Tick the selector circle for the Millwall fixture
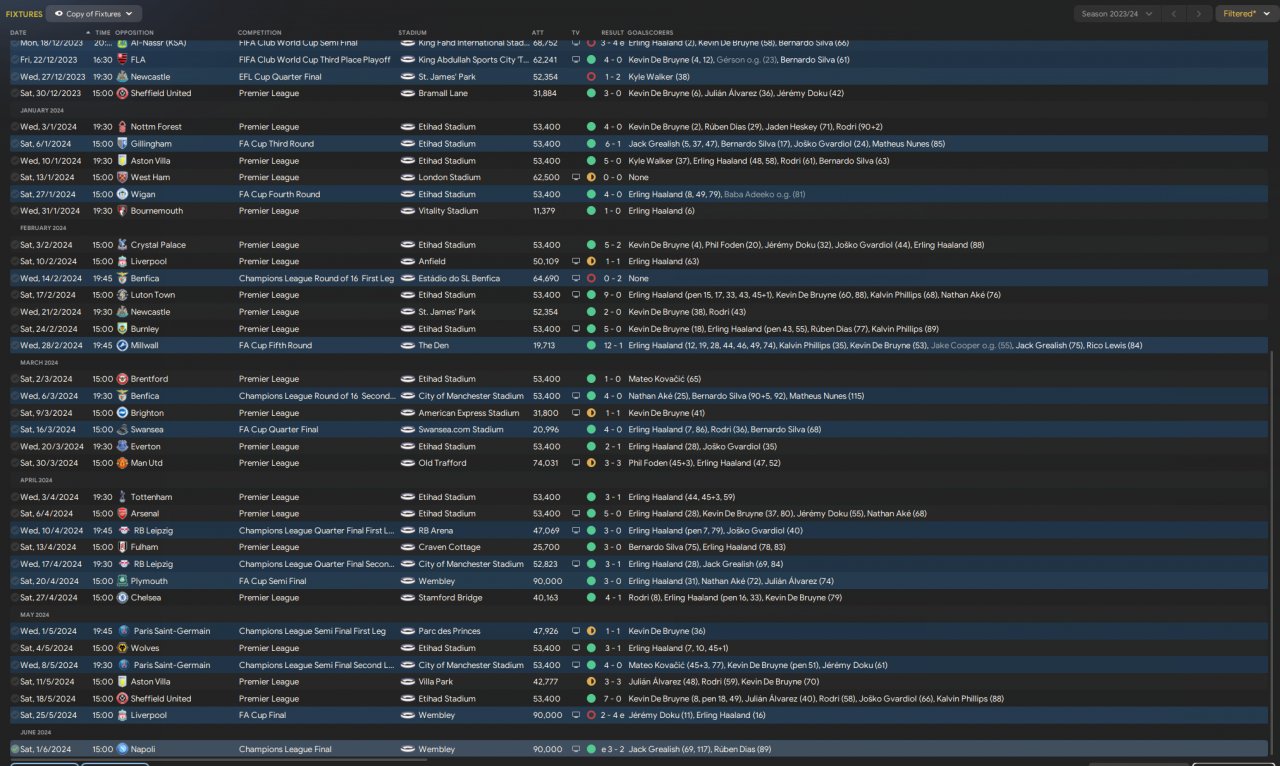 (15, 345)
